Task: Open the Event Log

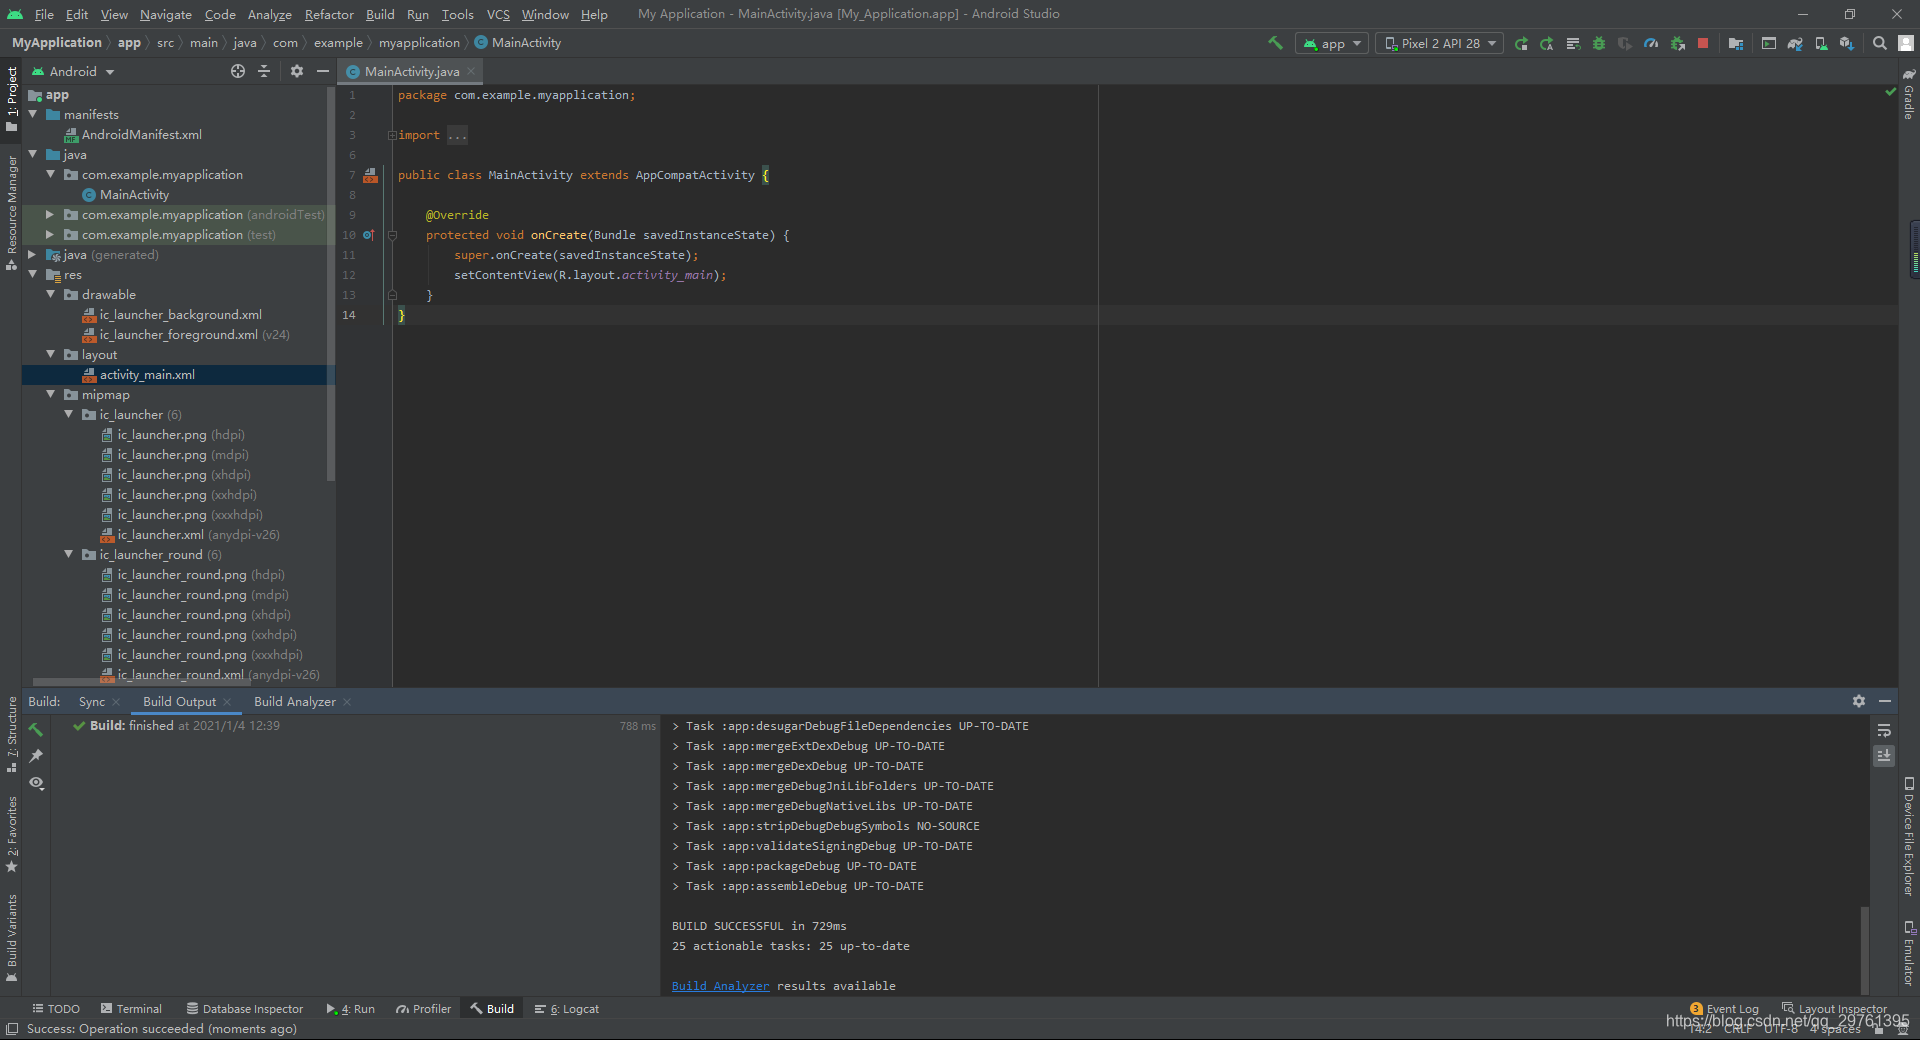Action: (1724, 1009)
